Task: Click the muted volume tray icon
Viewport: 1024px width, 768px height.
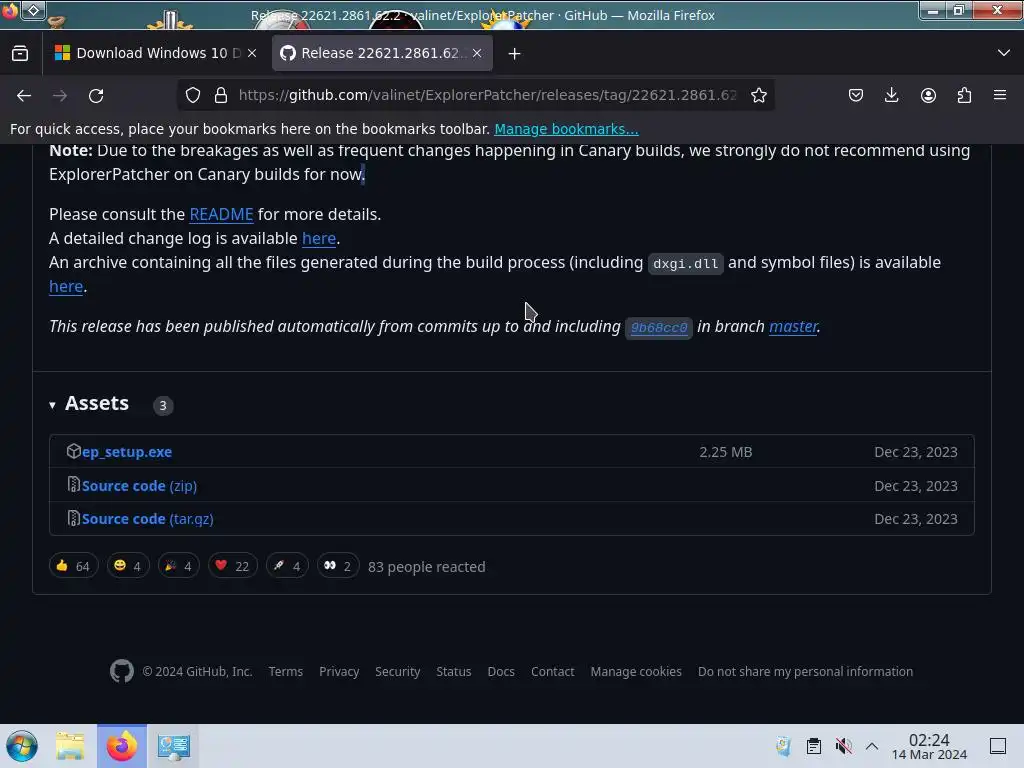Action: pyautogui.click(x=843, y=746)
